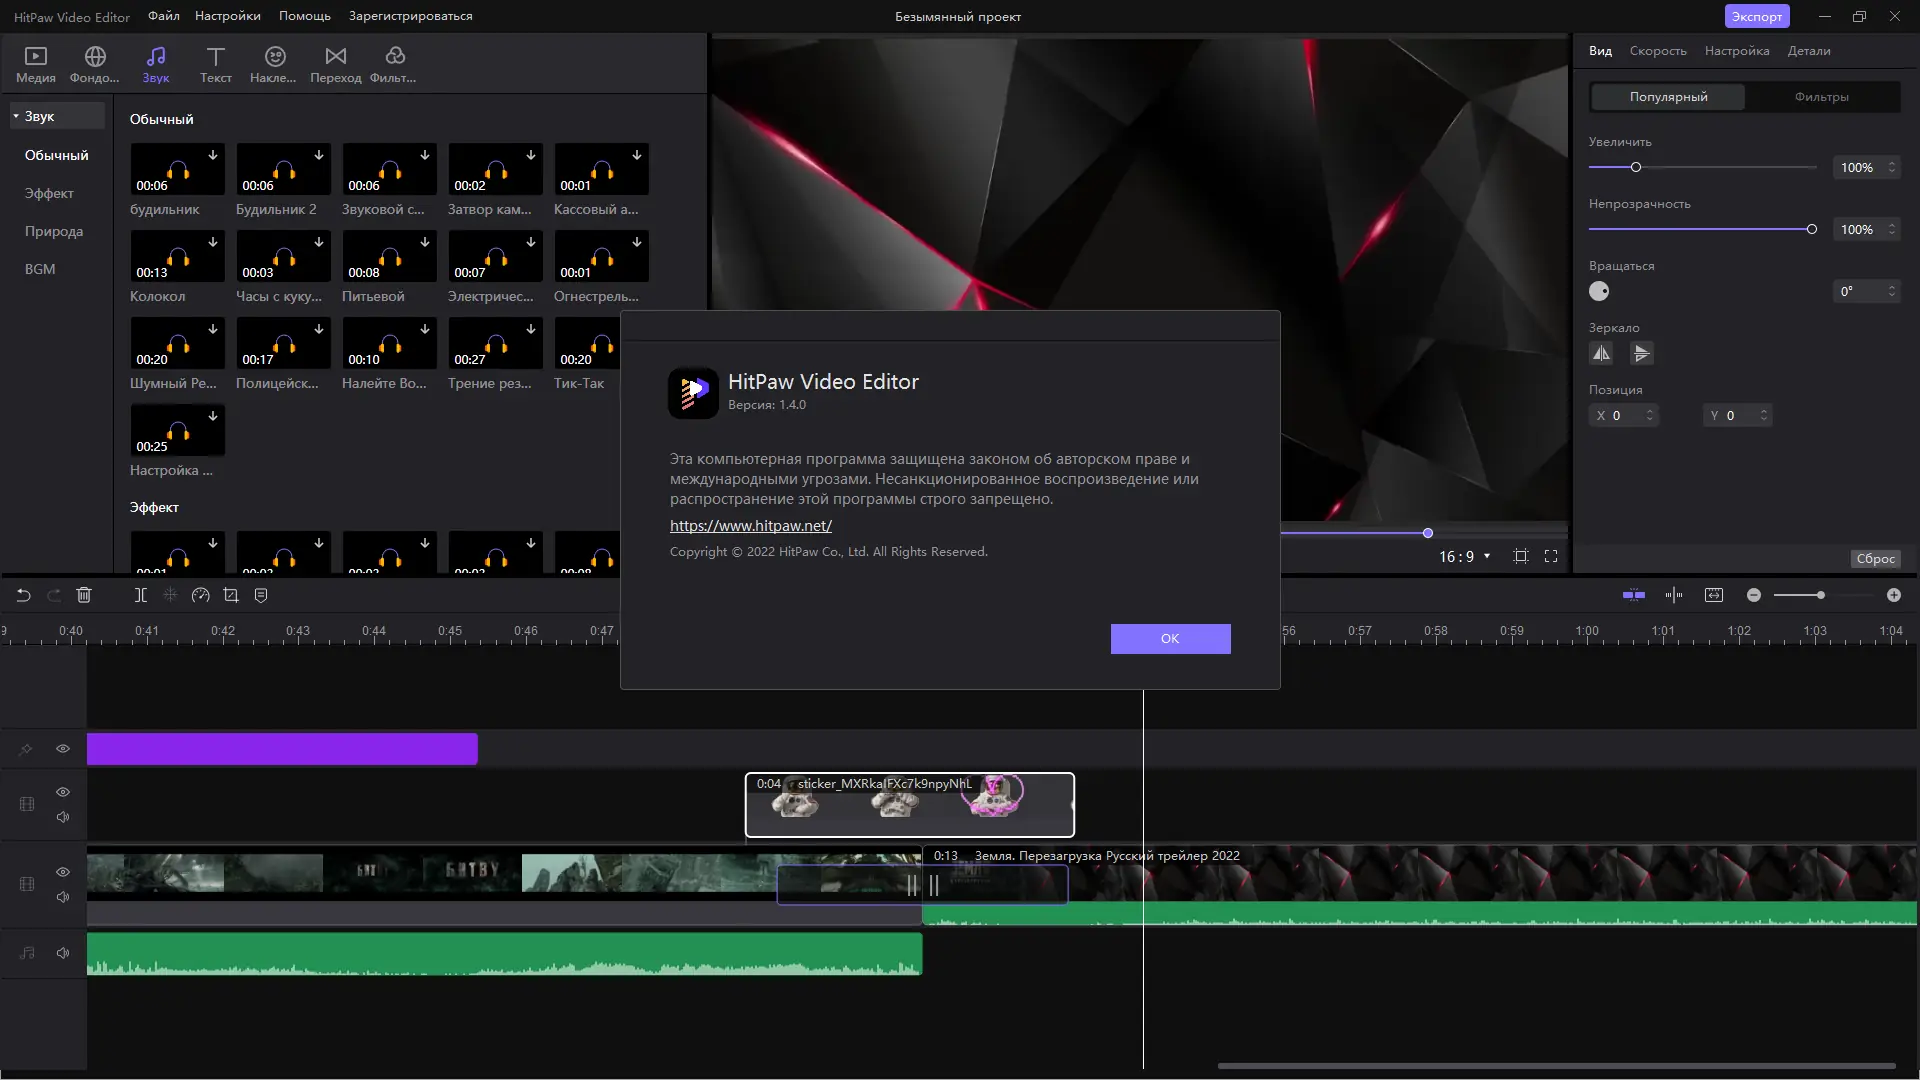Click the split clip icon
Screen dimensions: 1920x1080
tap(141, 595)
